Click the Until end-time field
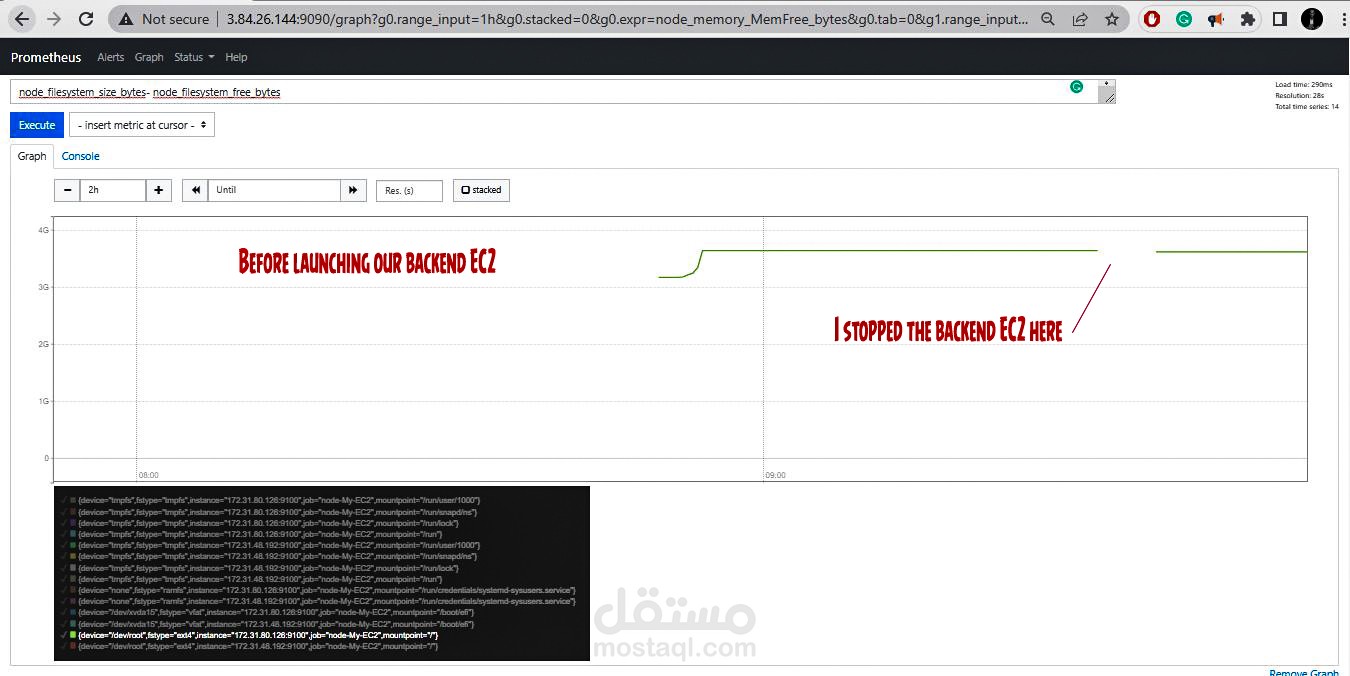 (274, 190)
